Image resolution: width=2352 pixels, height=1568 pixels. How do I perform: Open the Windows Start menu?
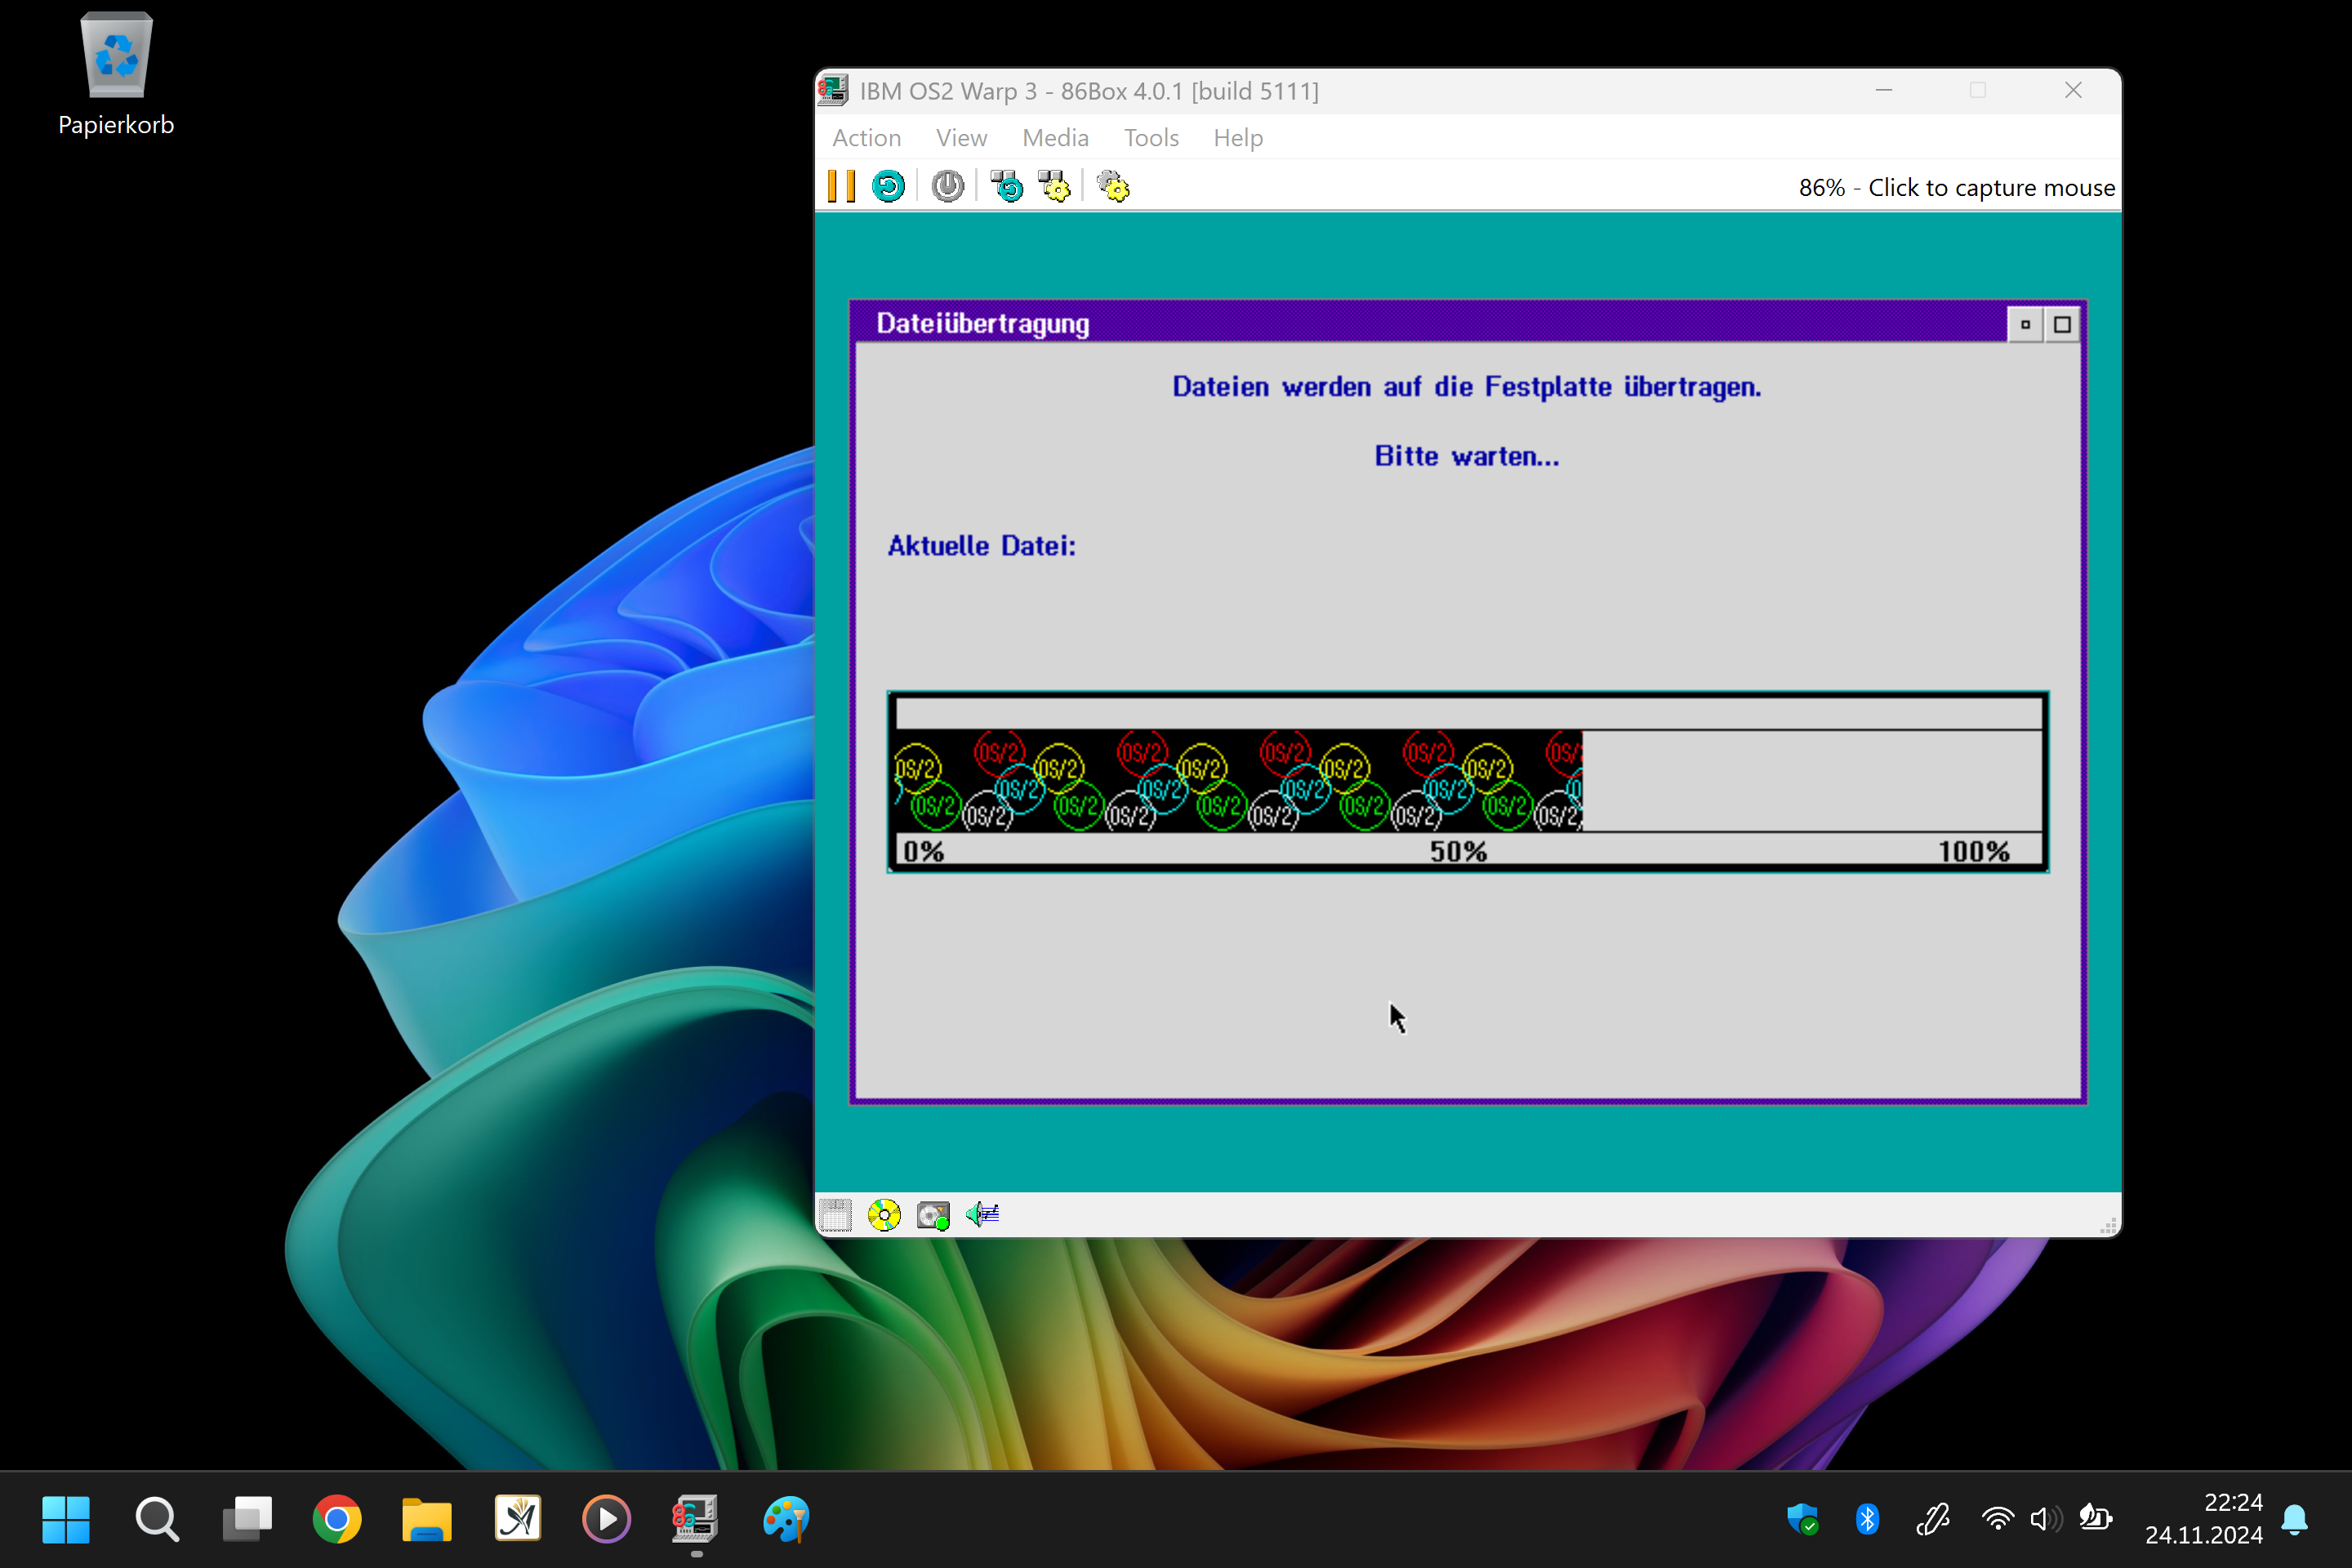(x=66, y=1519)
